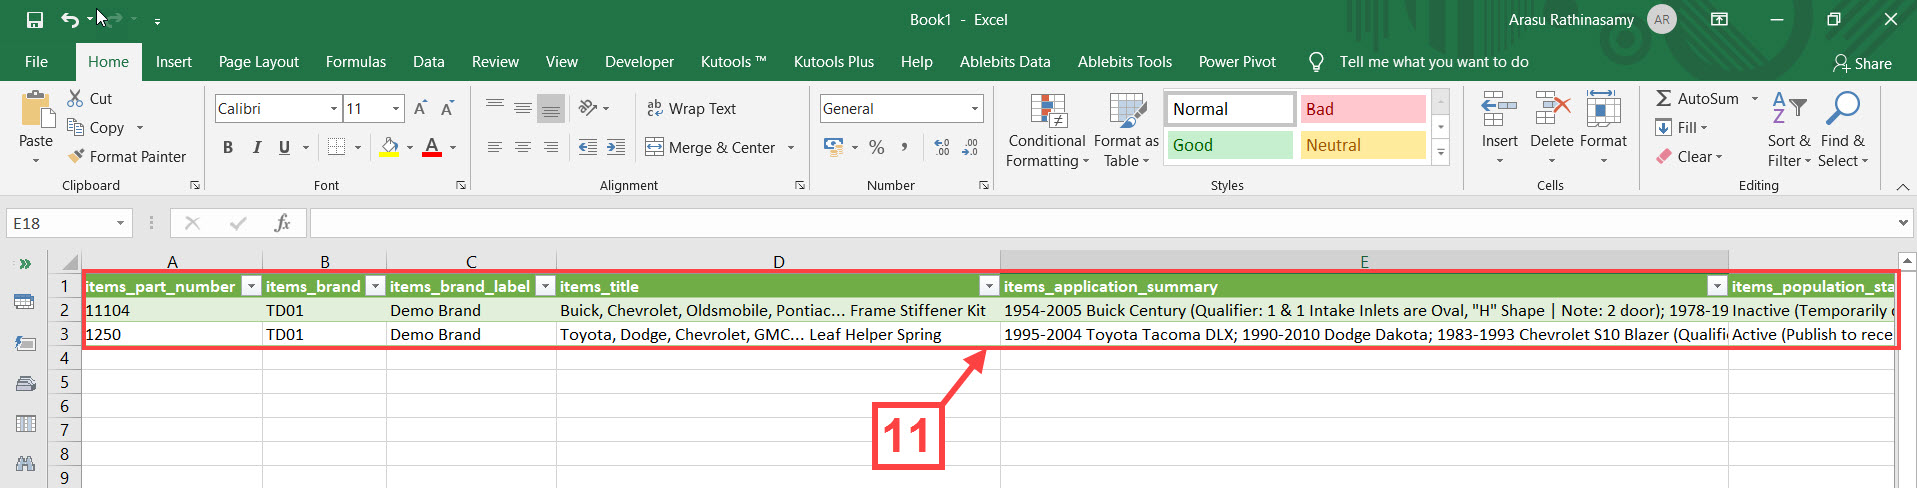Toggle Top Align vertical alignment
Viewport: 1917px width, 488px height.
[495, 107]
